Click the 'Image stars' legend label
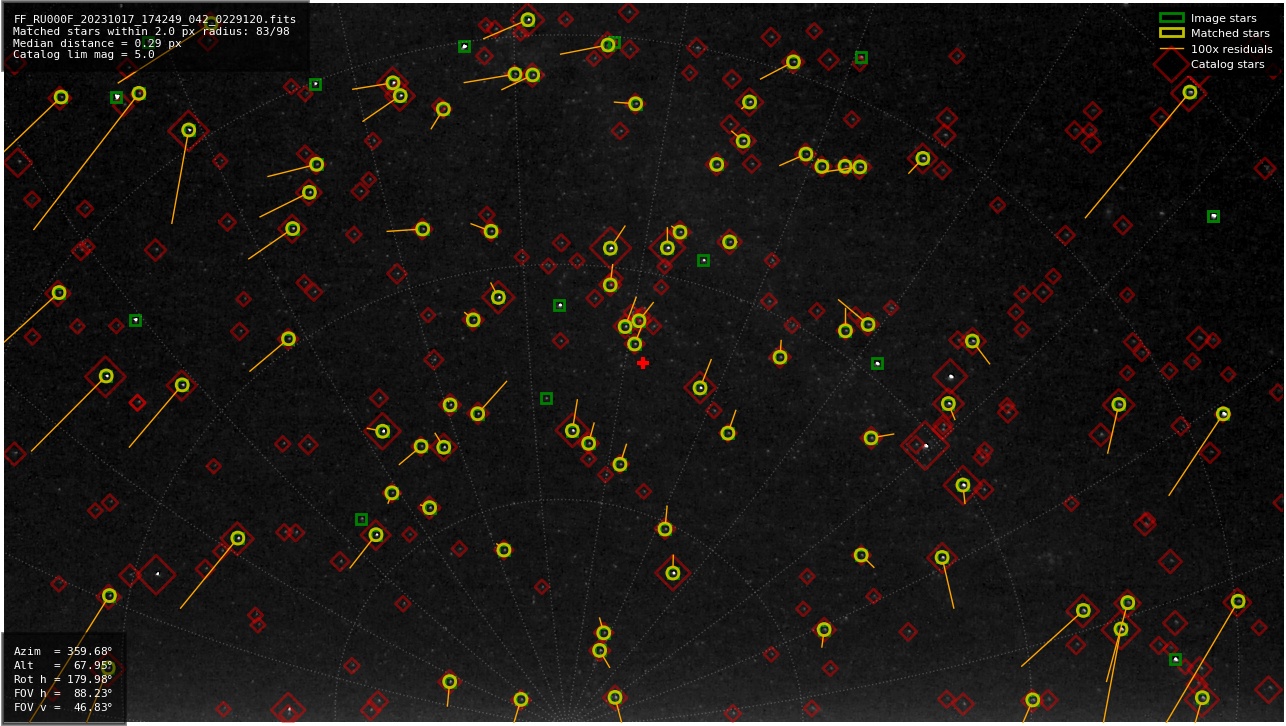This screenshot has width=1286, height=726. pos(1223,18)
